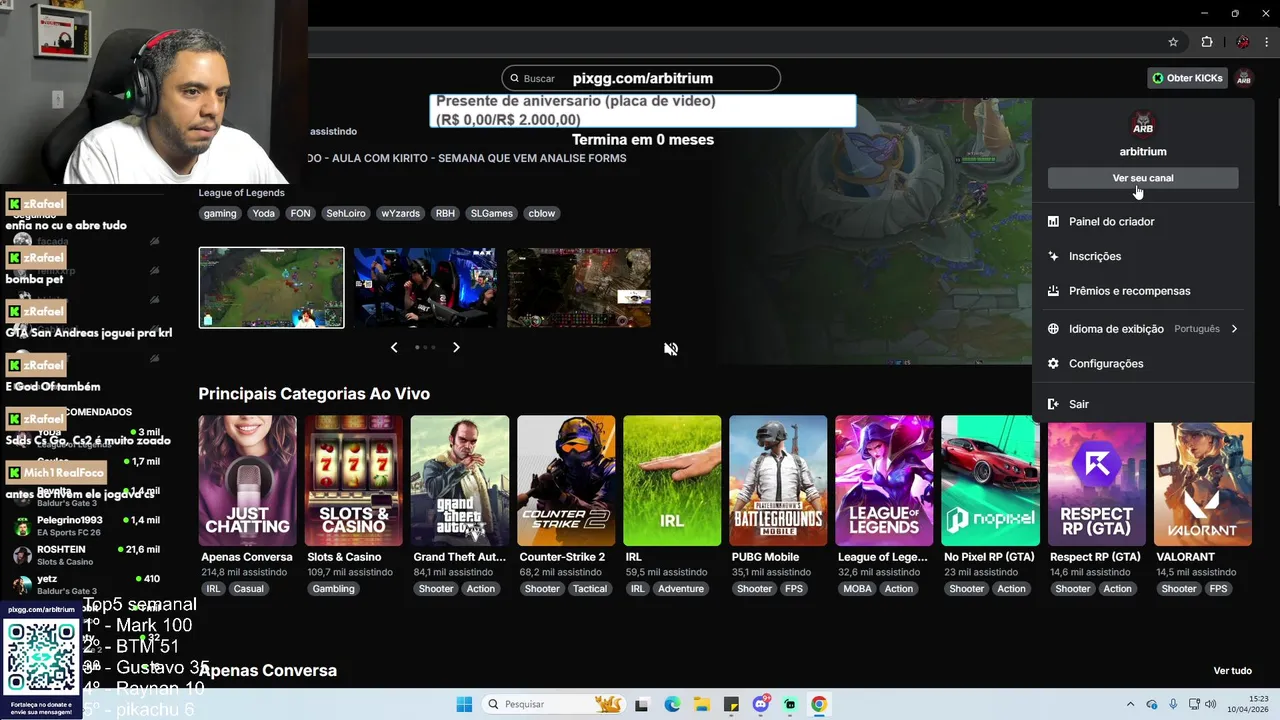Open the Chrome profile avatar in toolbar
1280x720 pixels.
(x=1243, y=42)
